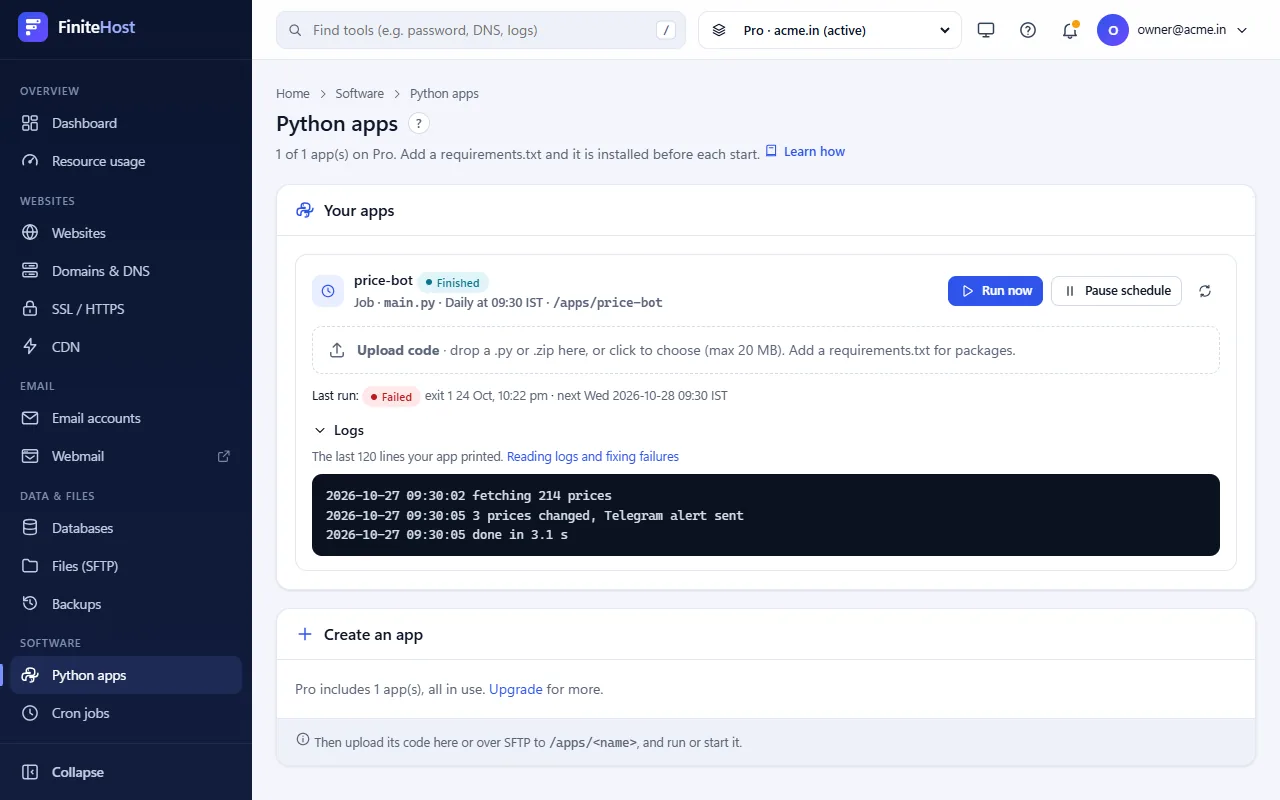
Task: Click the clock schedule icon of price-bot
Action: point(328,291)
